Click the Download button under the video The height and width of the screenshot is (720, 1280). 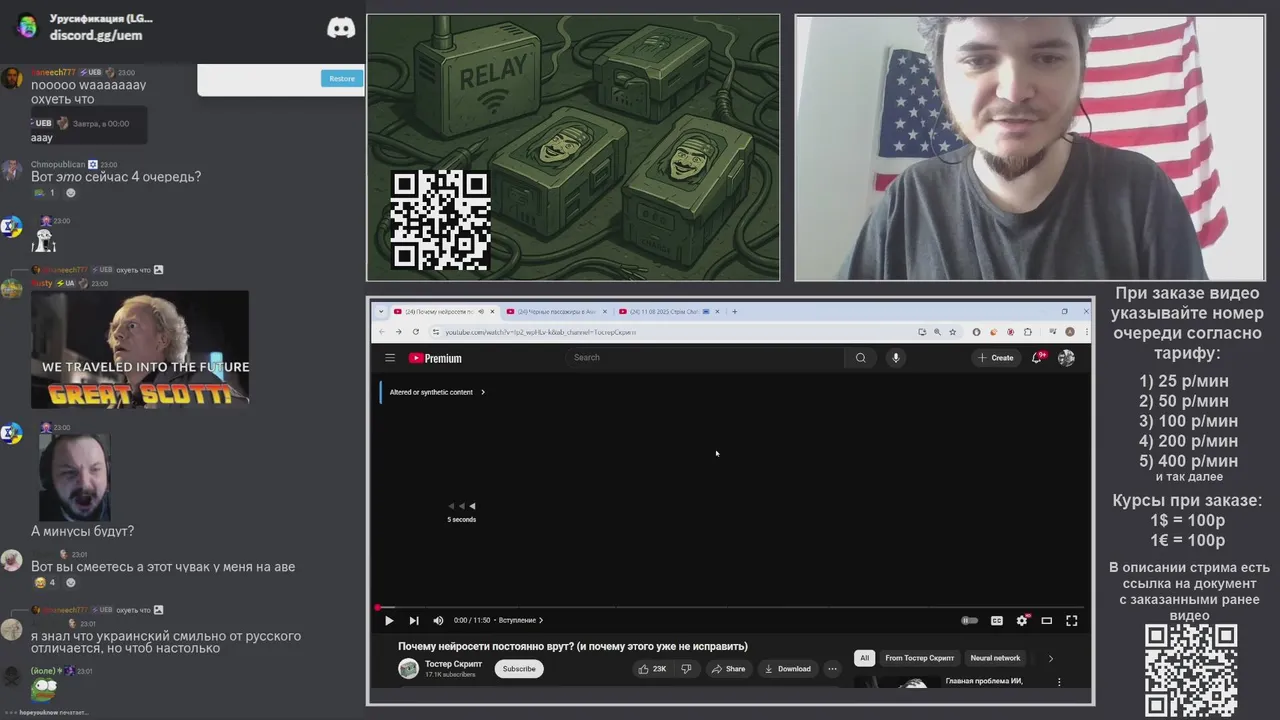[x=787, y=669]
